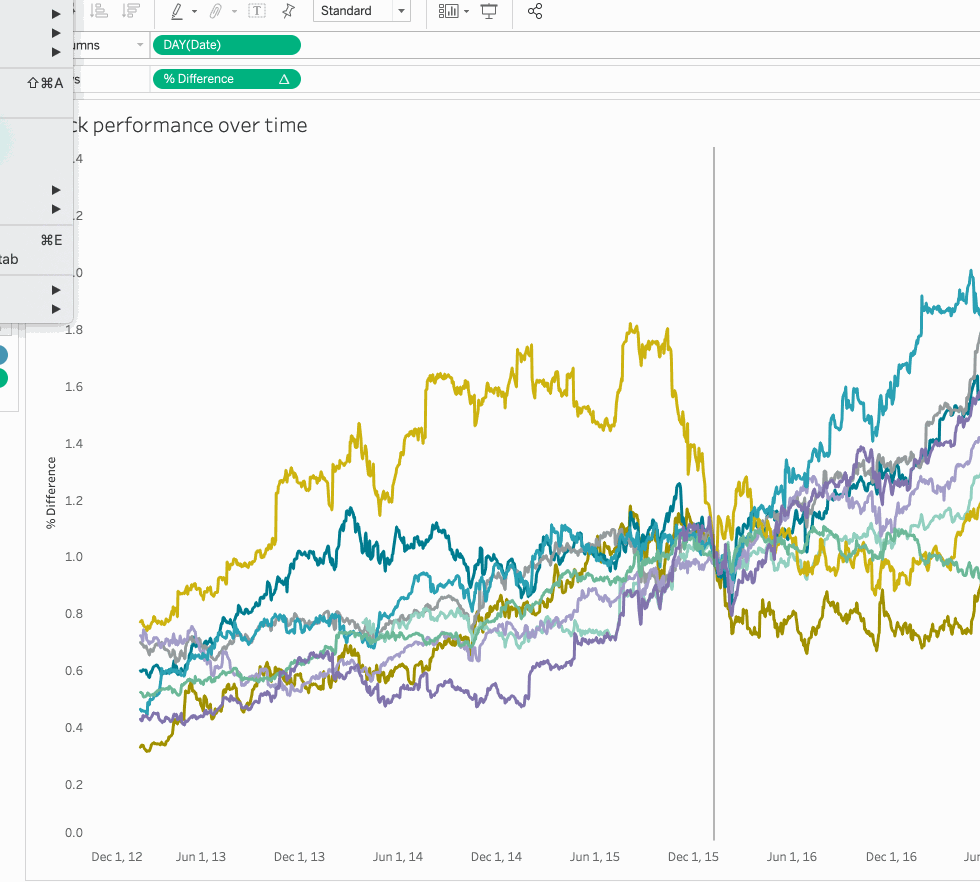This screenshot has width=980, height=882.
Task: Select the DAY(Date) pill on Columns
Action: point(226,45)
